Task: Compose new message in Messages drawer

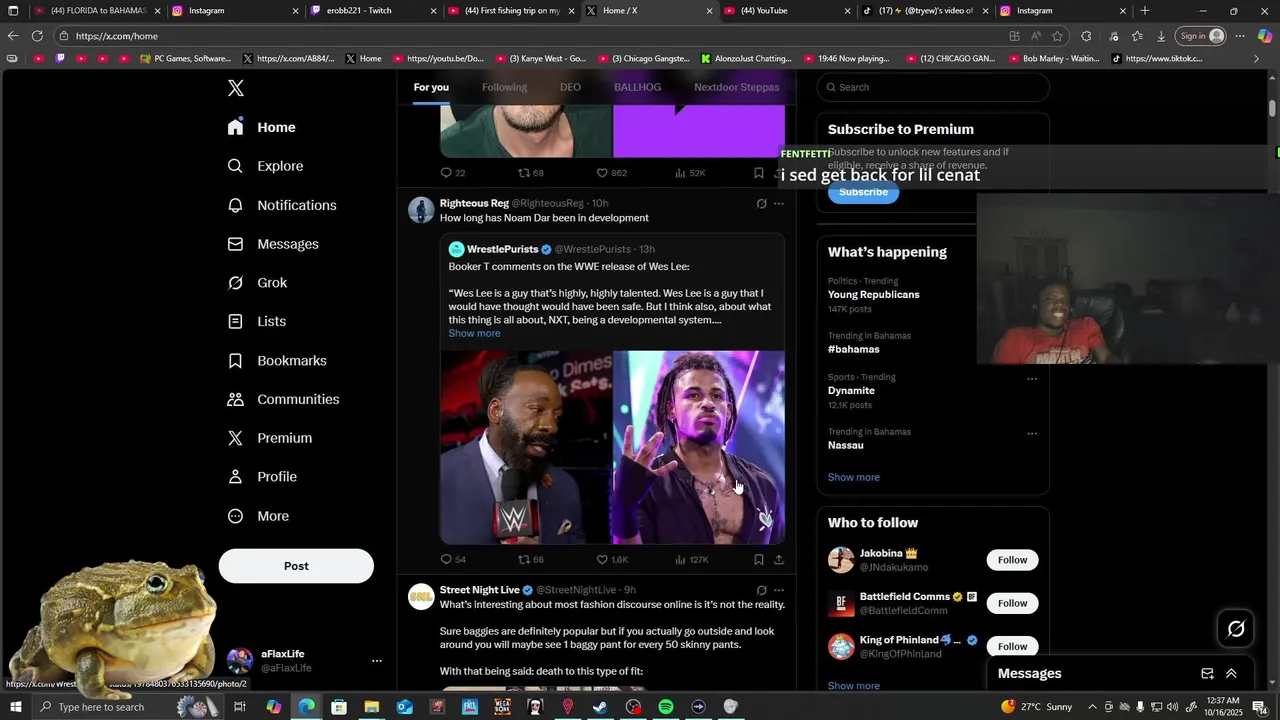Action: 1207,674
